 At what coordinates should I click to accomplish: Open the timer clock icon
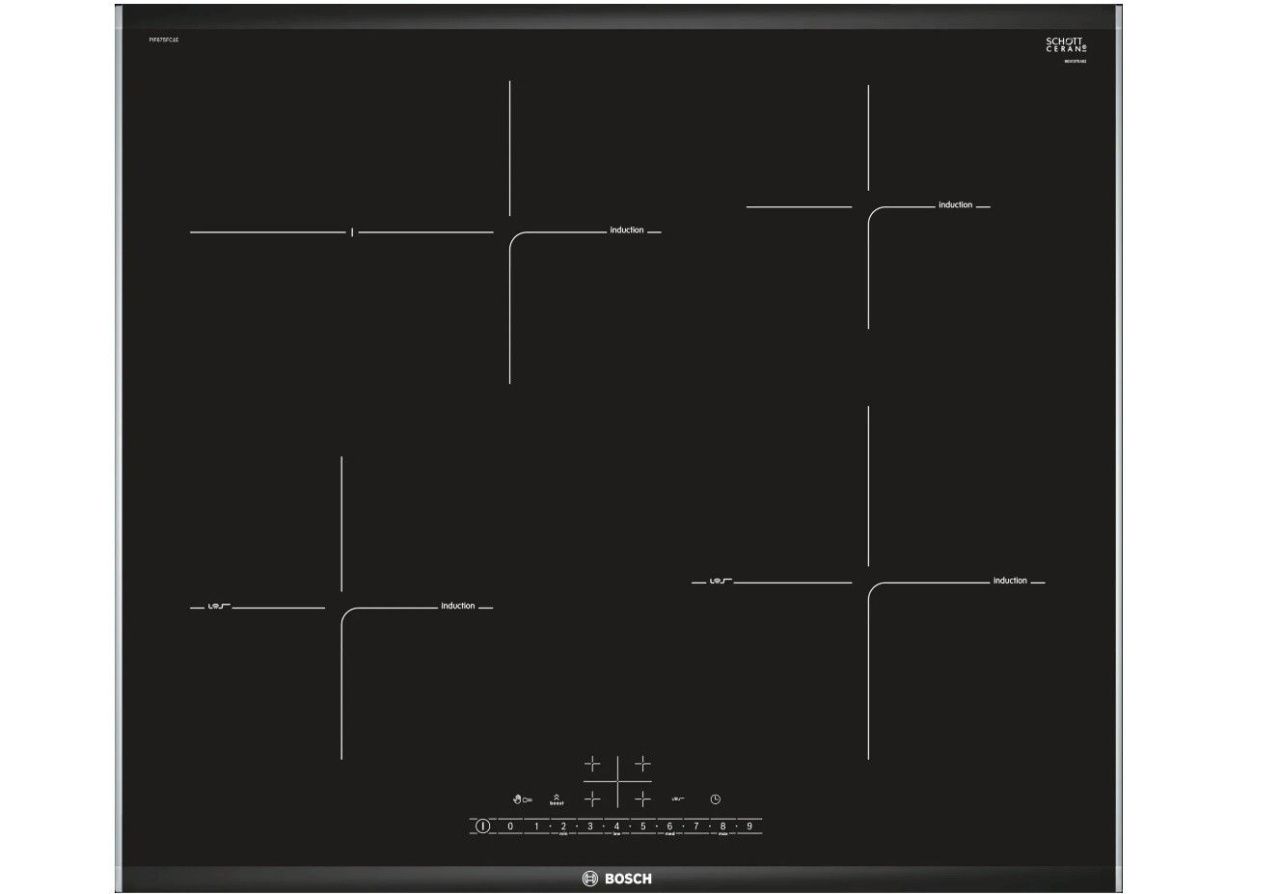[x=716, y=799]
